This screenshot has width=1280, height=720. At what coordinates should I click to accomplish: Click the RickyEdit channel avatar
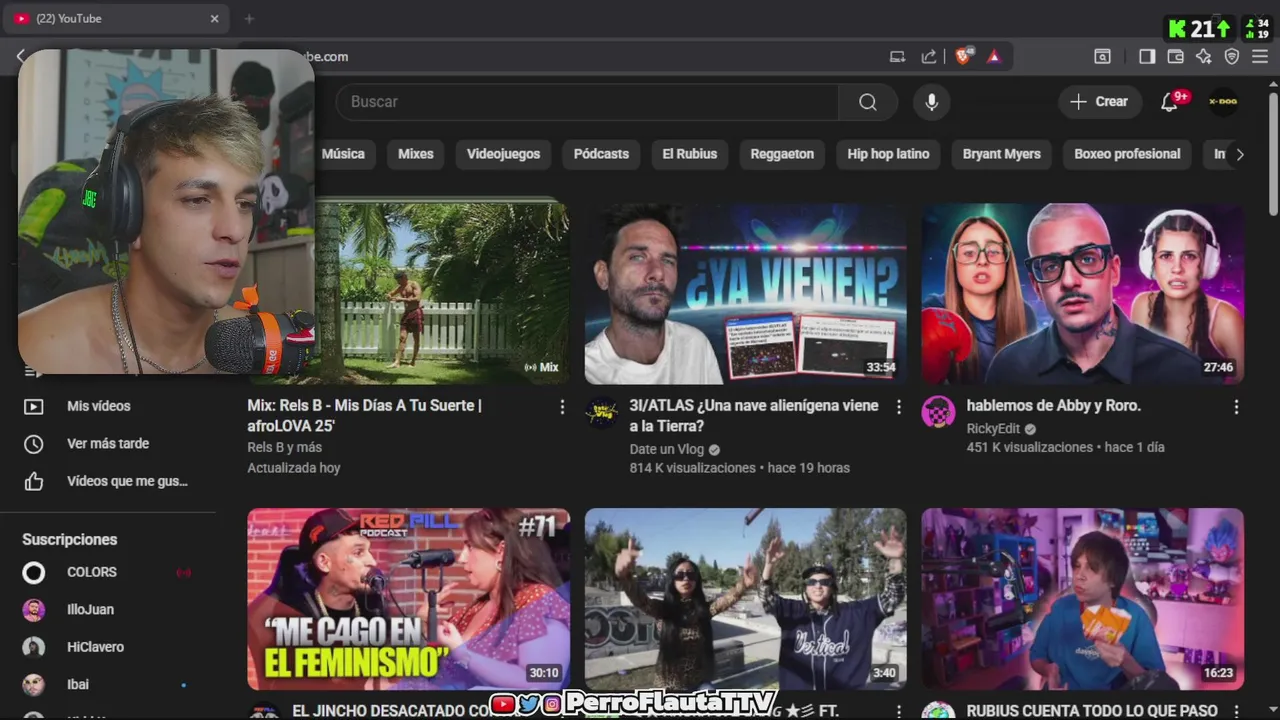(938, 412)
